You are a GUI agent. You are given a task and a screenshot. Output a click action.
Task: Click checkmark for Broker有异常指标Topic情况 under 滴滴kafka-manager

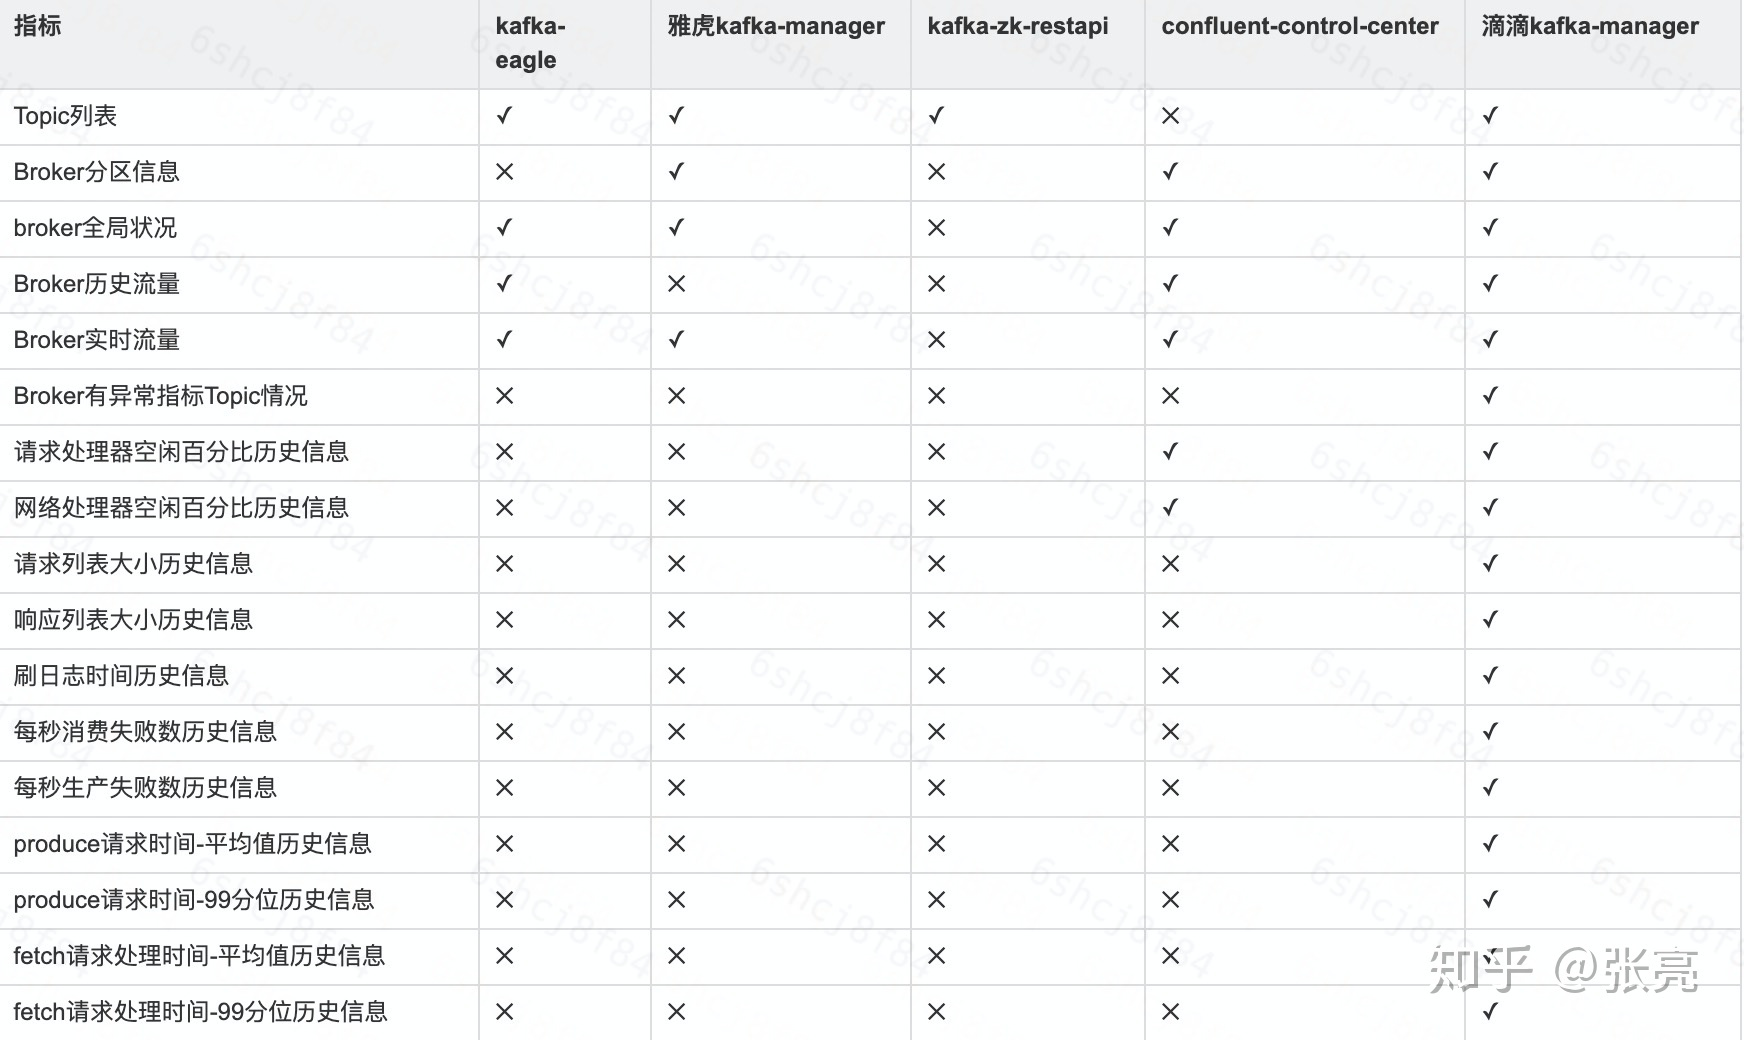[1490, 396]
